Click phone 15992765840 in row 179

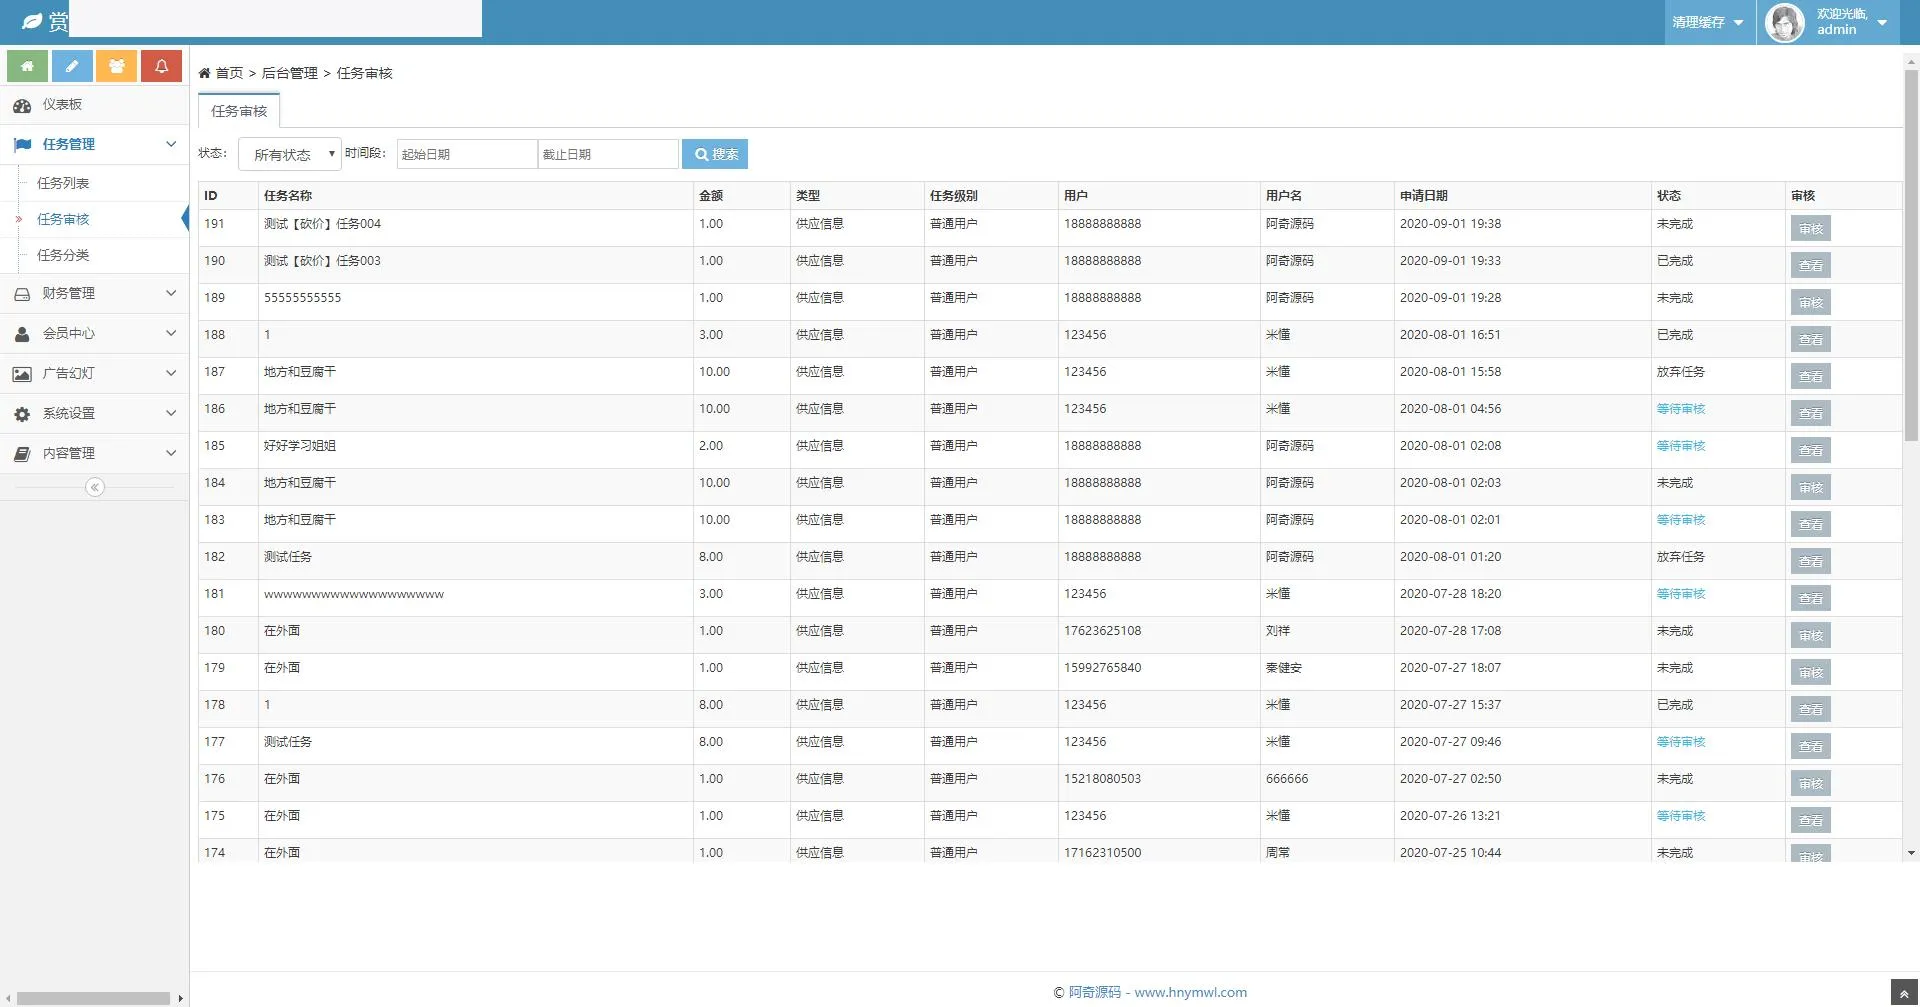(x=1102, y=668)
